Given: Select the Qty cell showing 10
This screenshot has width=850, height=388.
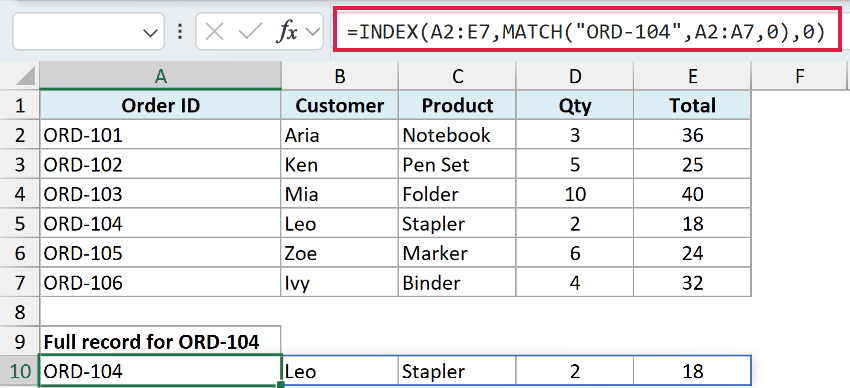Looking at the screenshot, I should tap(575, 194).
